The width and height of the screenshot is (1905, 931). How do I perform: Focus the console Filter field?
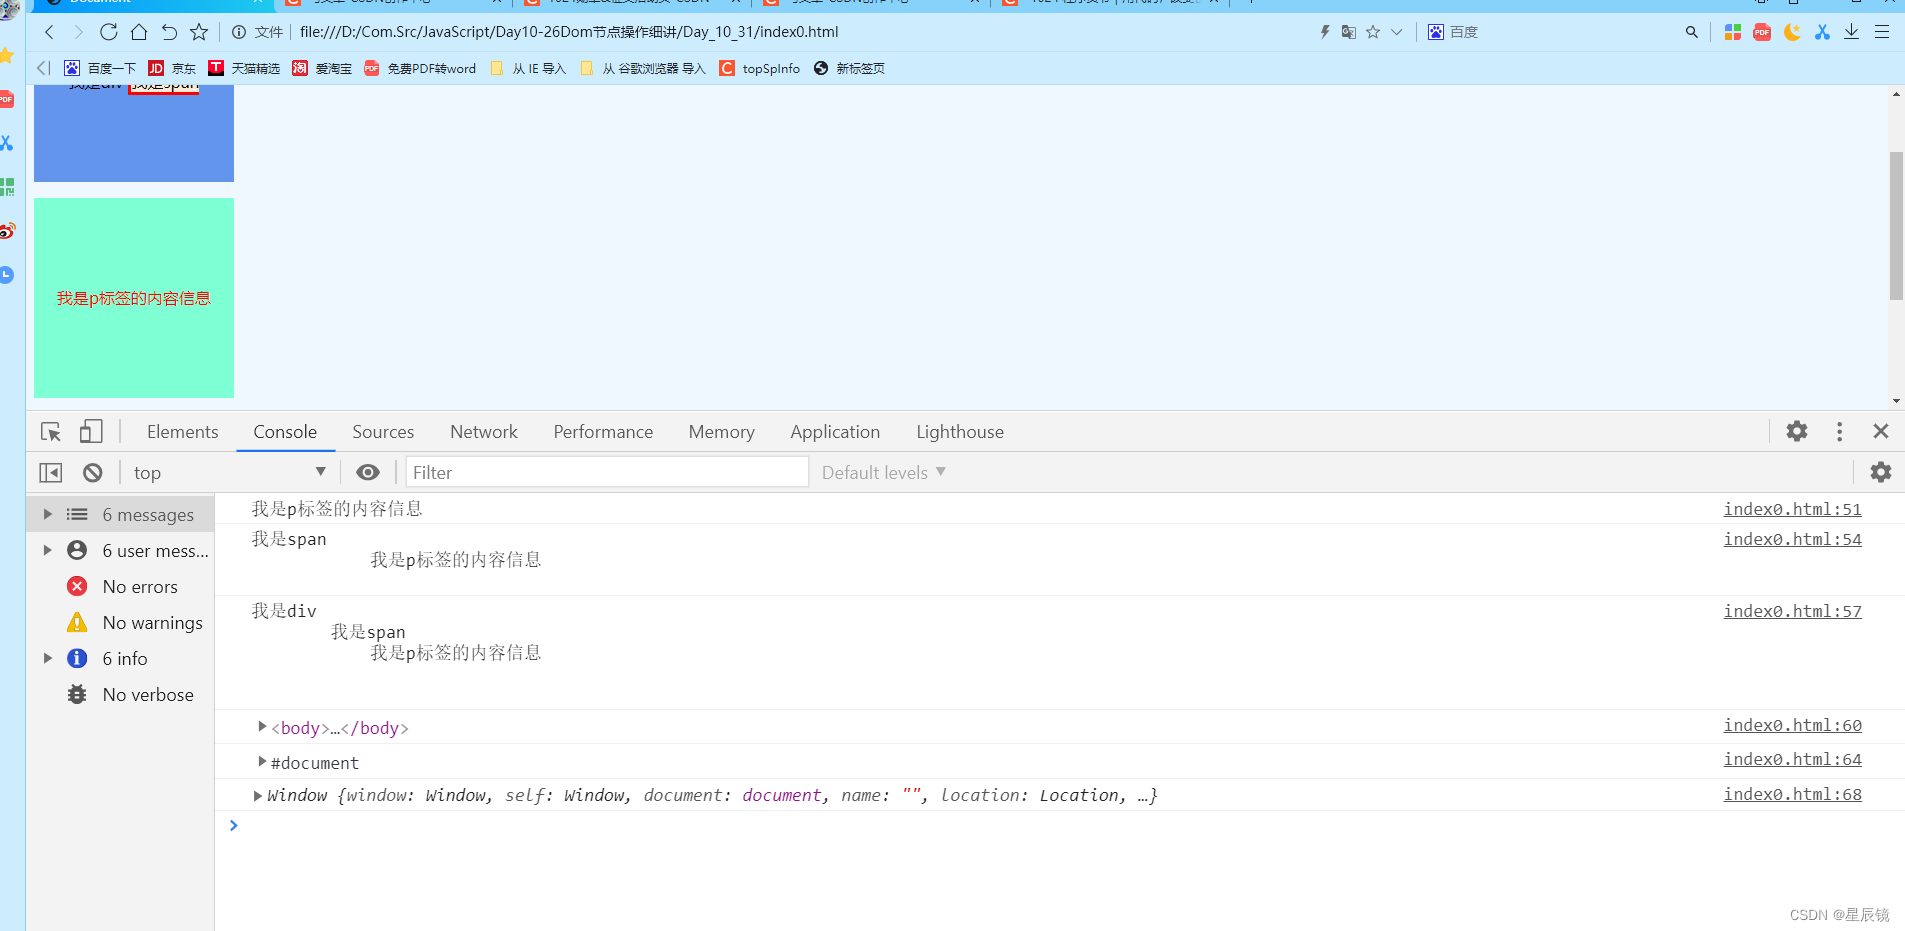pos(607,472)
